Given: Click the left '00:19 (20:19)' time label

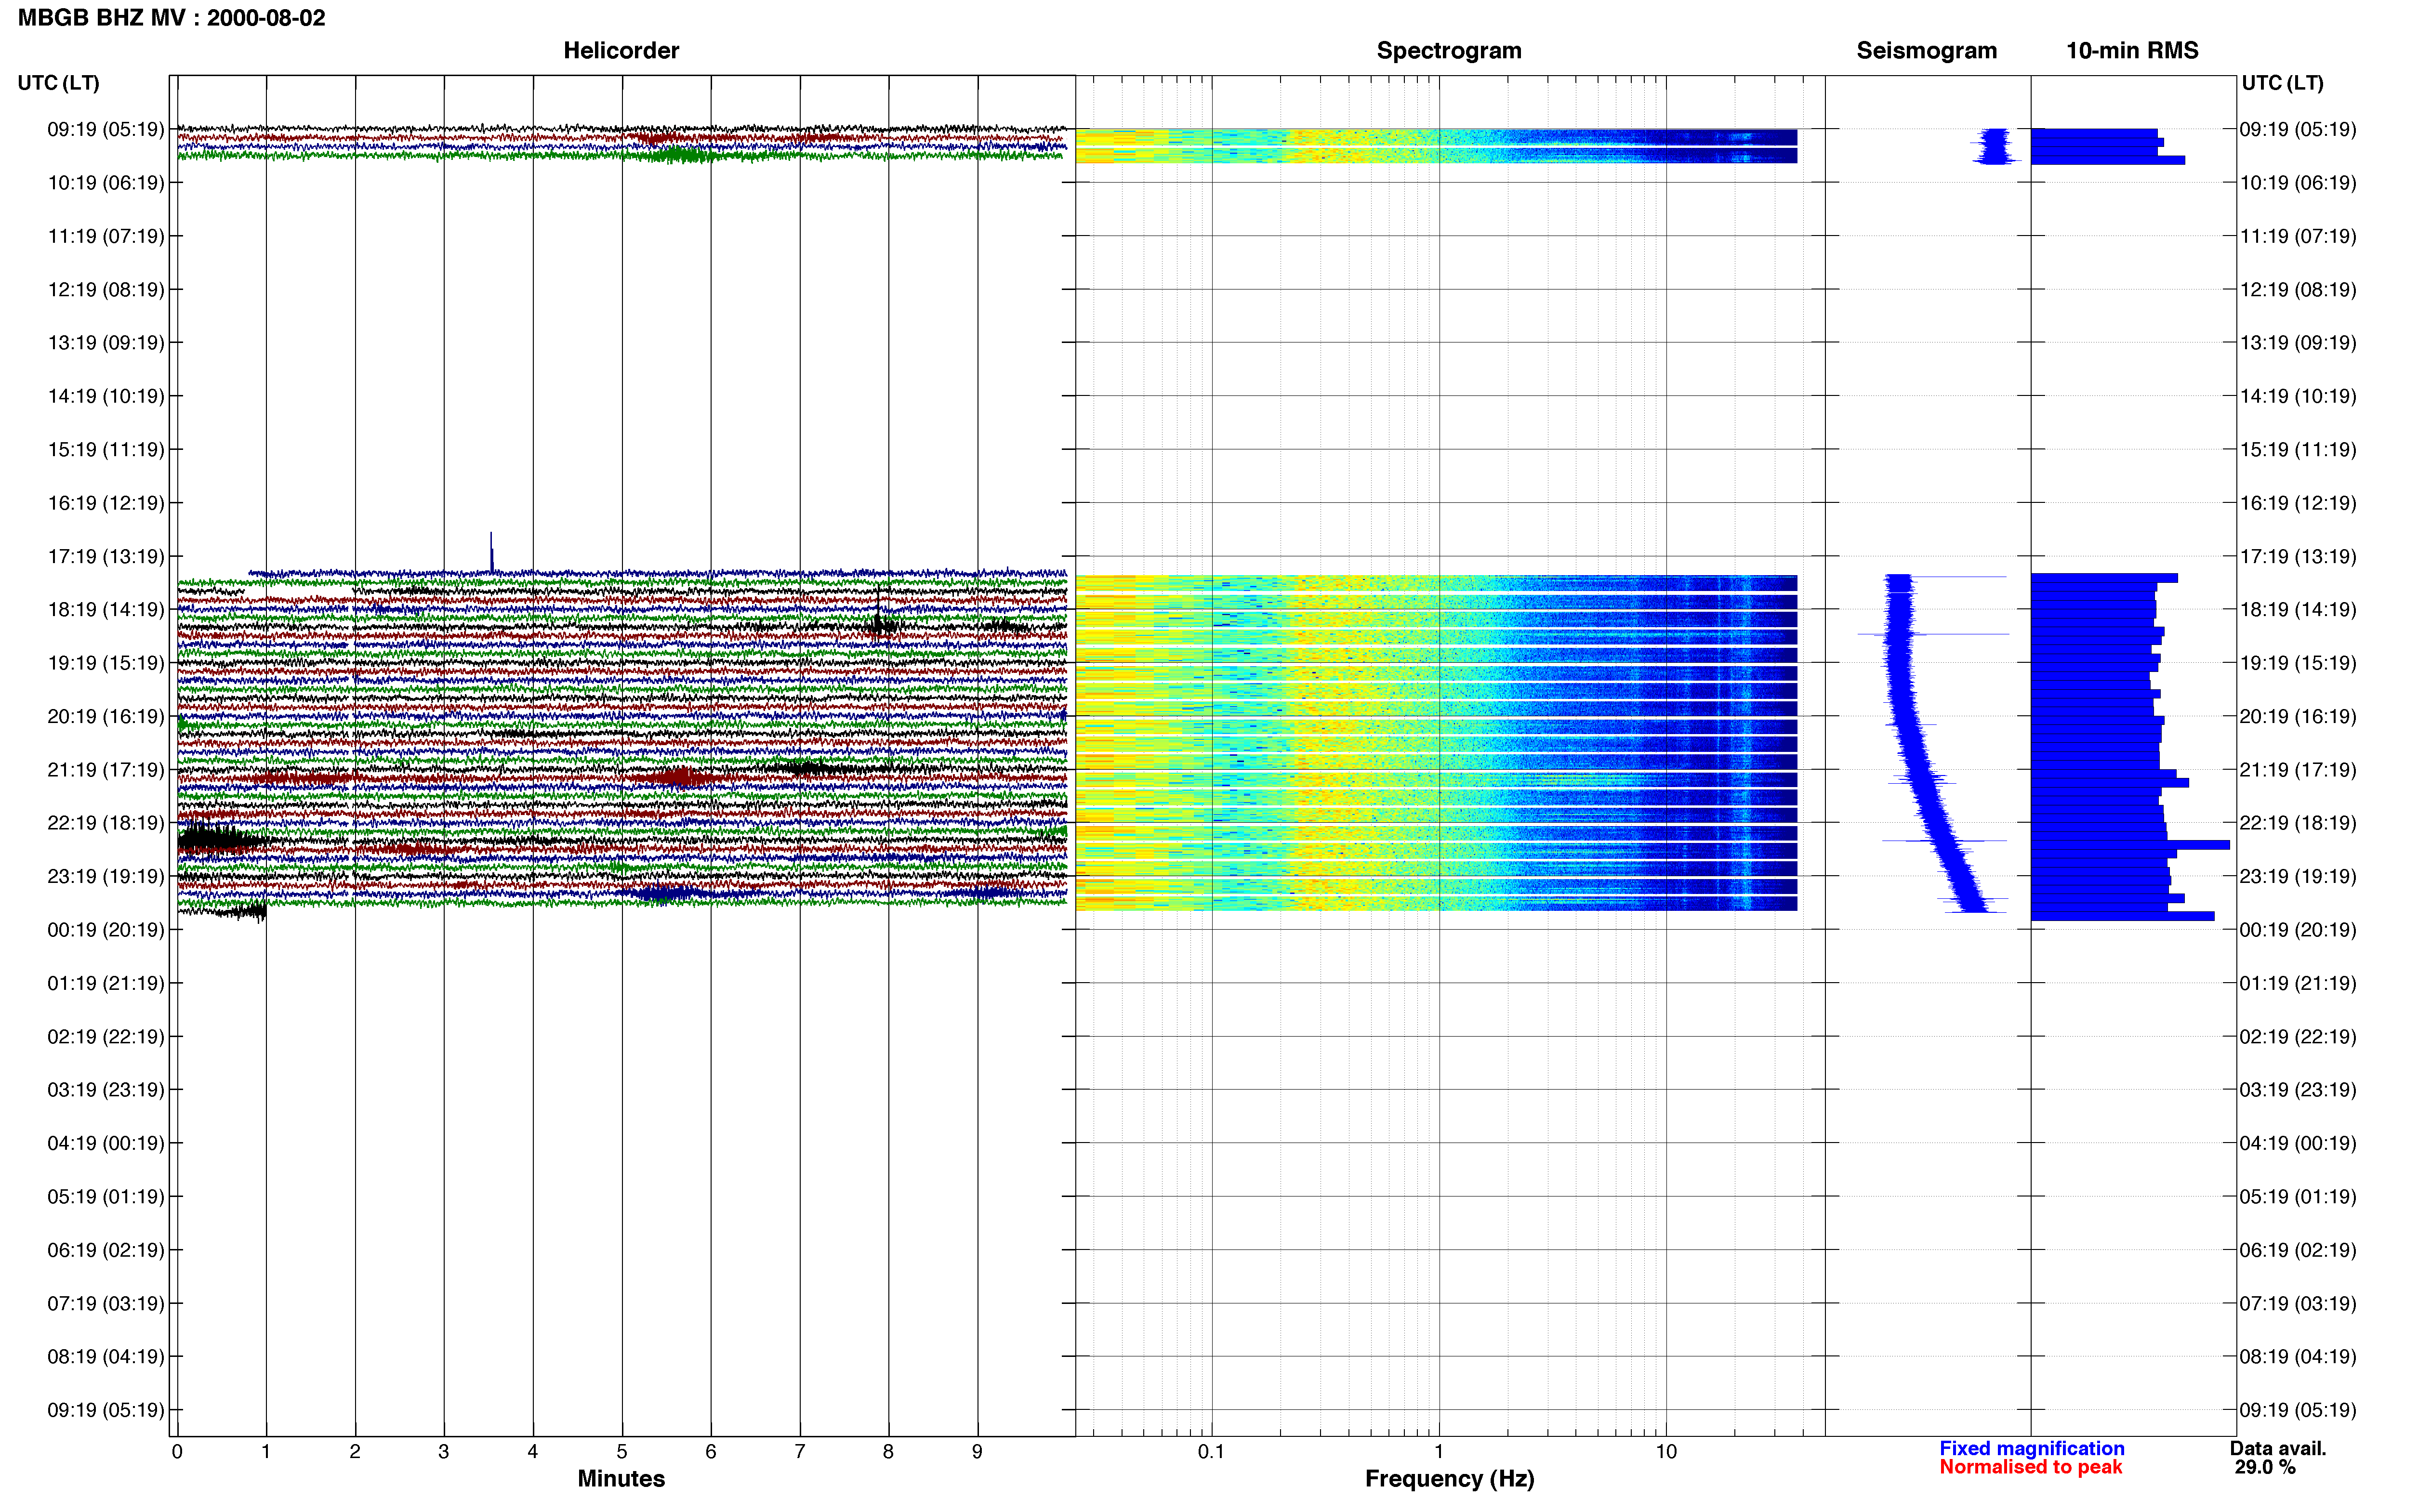Looking at the screenshot, I should [x=106, y=930].
